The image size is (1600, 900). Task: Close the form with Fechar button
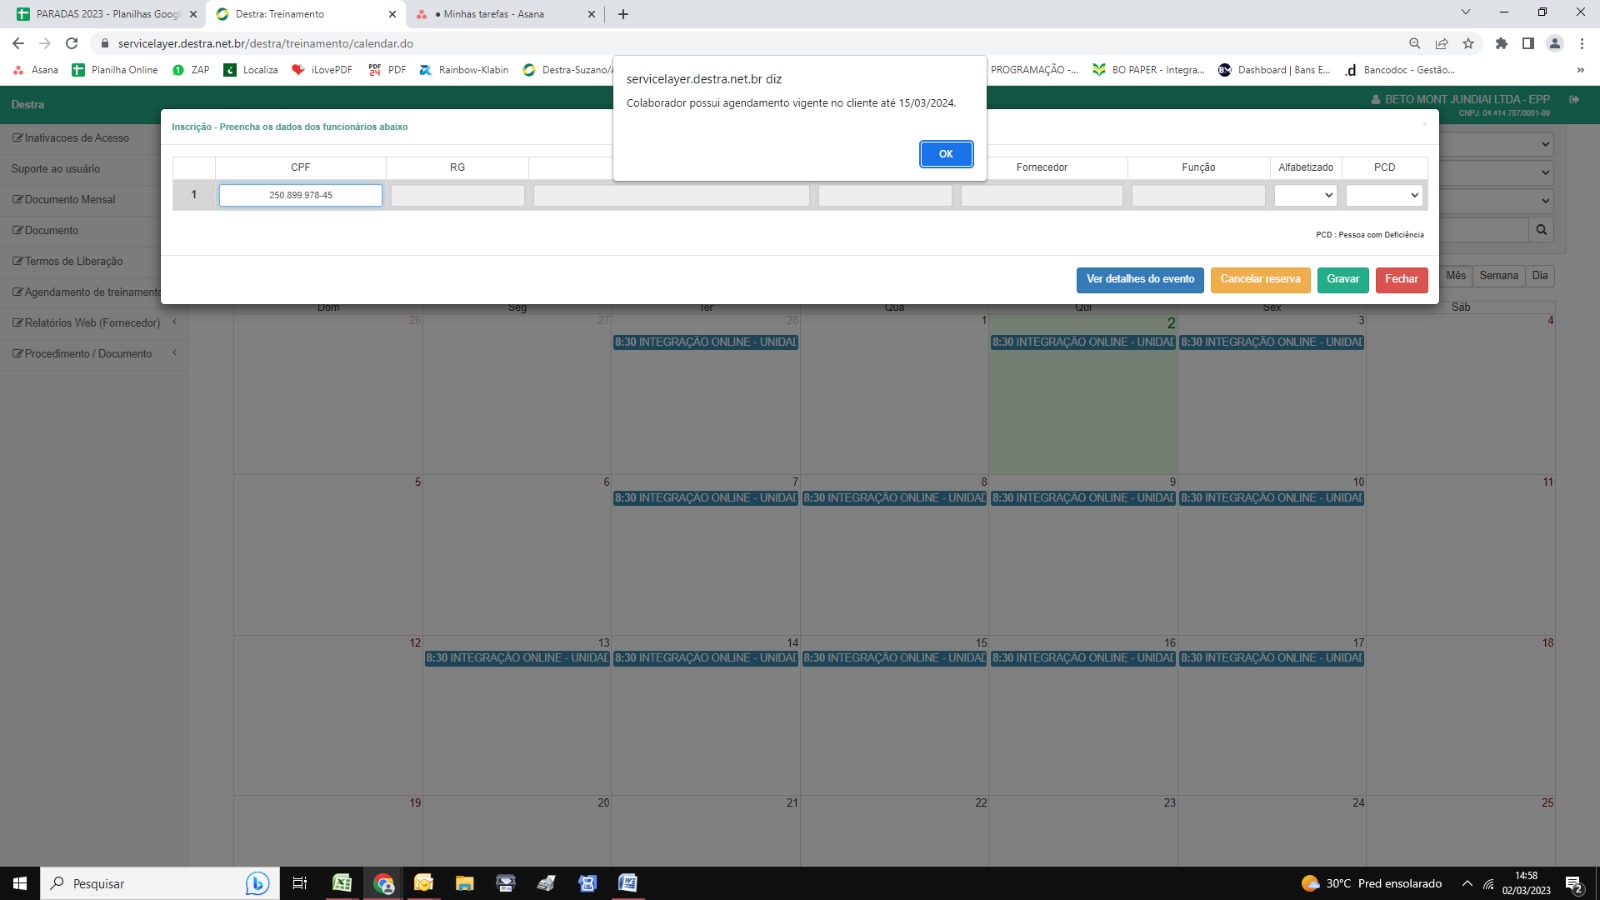(1401, 280)
